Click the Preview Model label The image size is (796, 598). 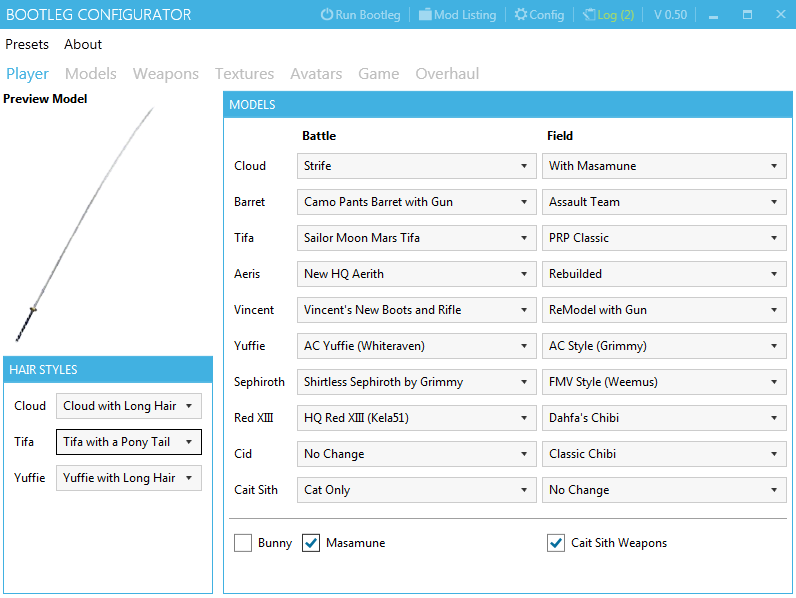(45, 99)
